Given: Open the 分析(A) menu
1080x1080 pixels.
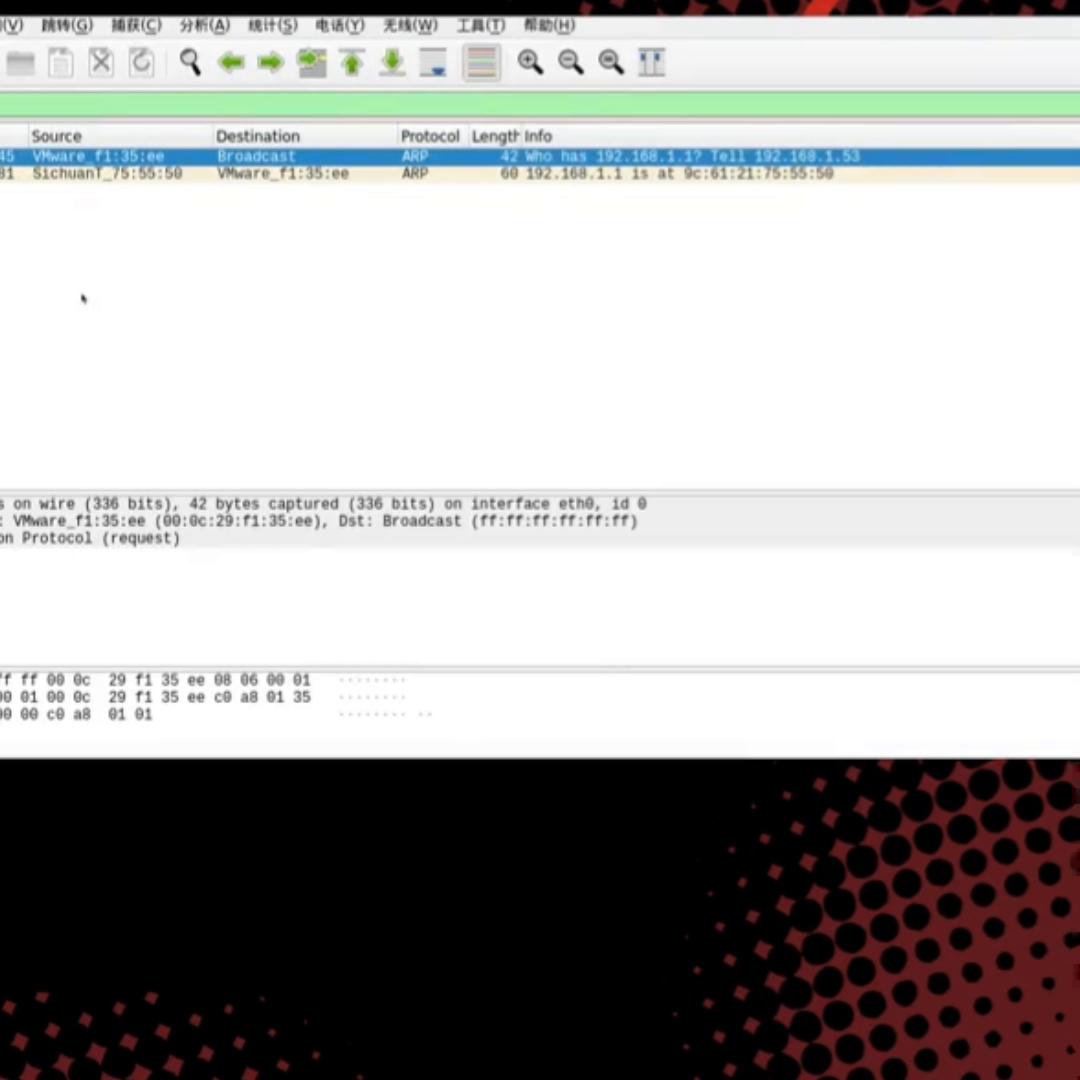Looking at the screenshot, I should [x=205, y=25].
